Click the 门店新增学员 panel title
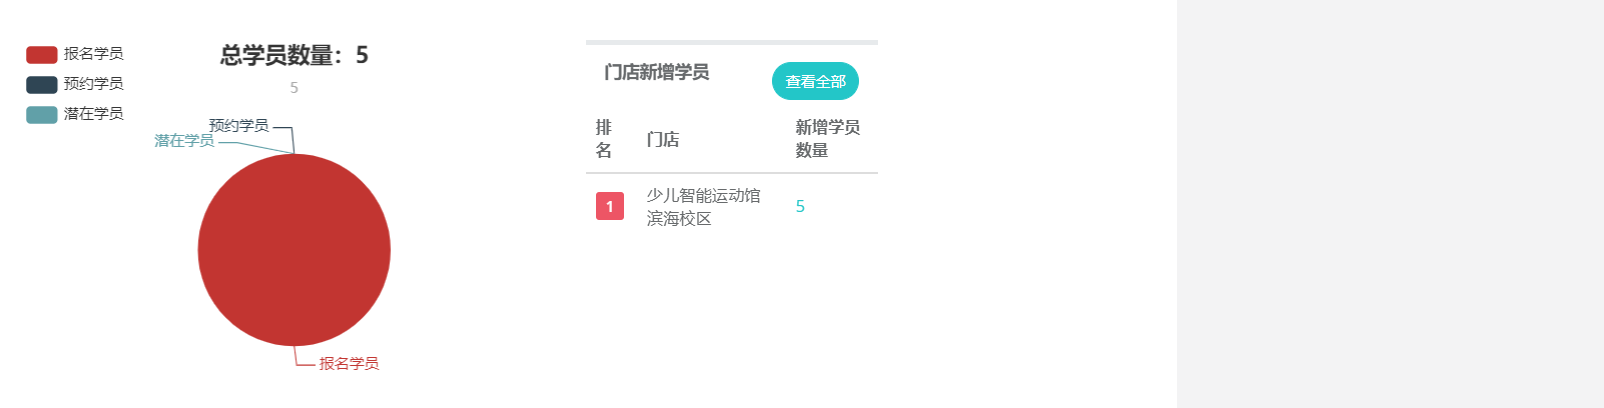The width and height of the screenshot is (1604, 408). (657, 72)
